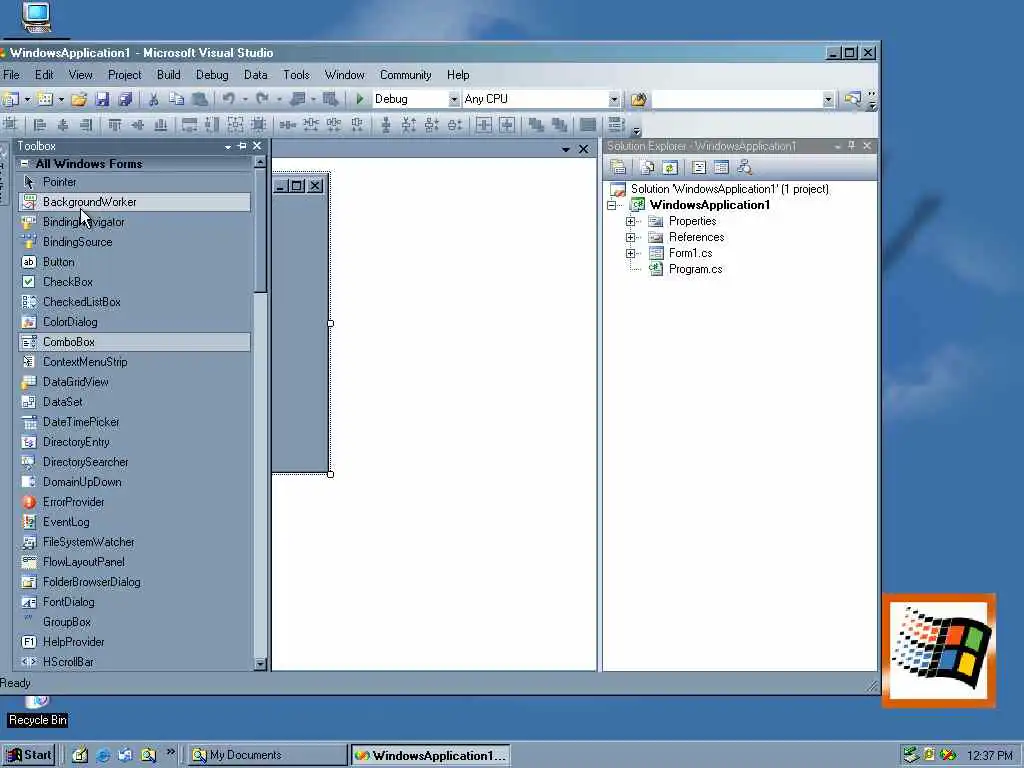Collapse the All Windows Forms category

click(x=24, y=164)
